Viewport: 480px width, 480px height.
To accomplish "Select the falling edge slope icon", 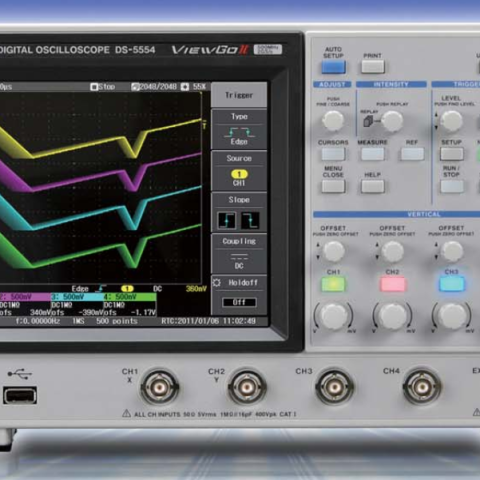I will pyautogui.click(x=250, y=220).
